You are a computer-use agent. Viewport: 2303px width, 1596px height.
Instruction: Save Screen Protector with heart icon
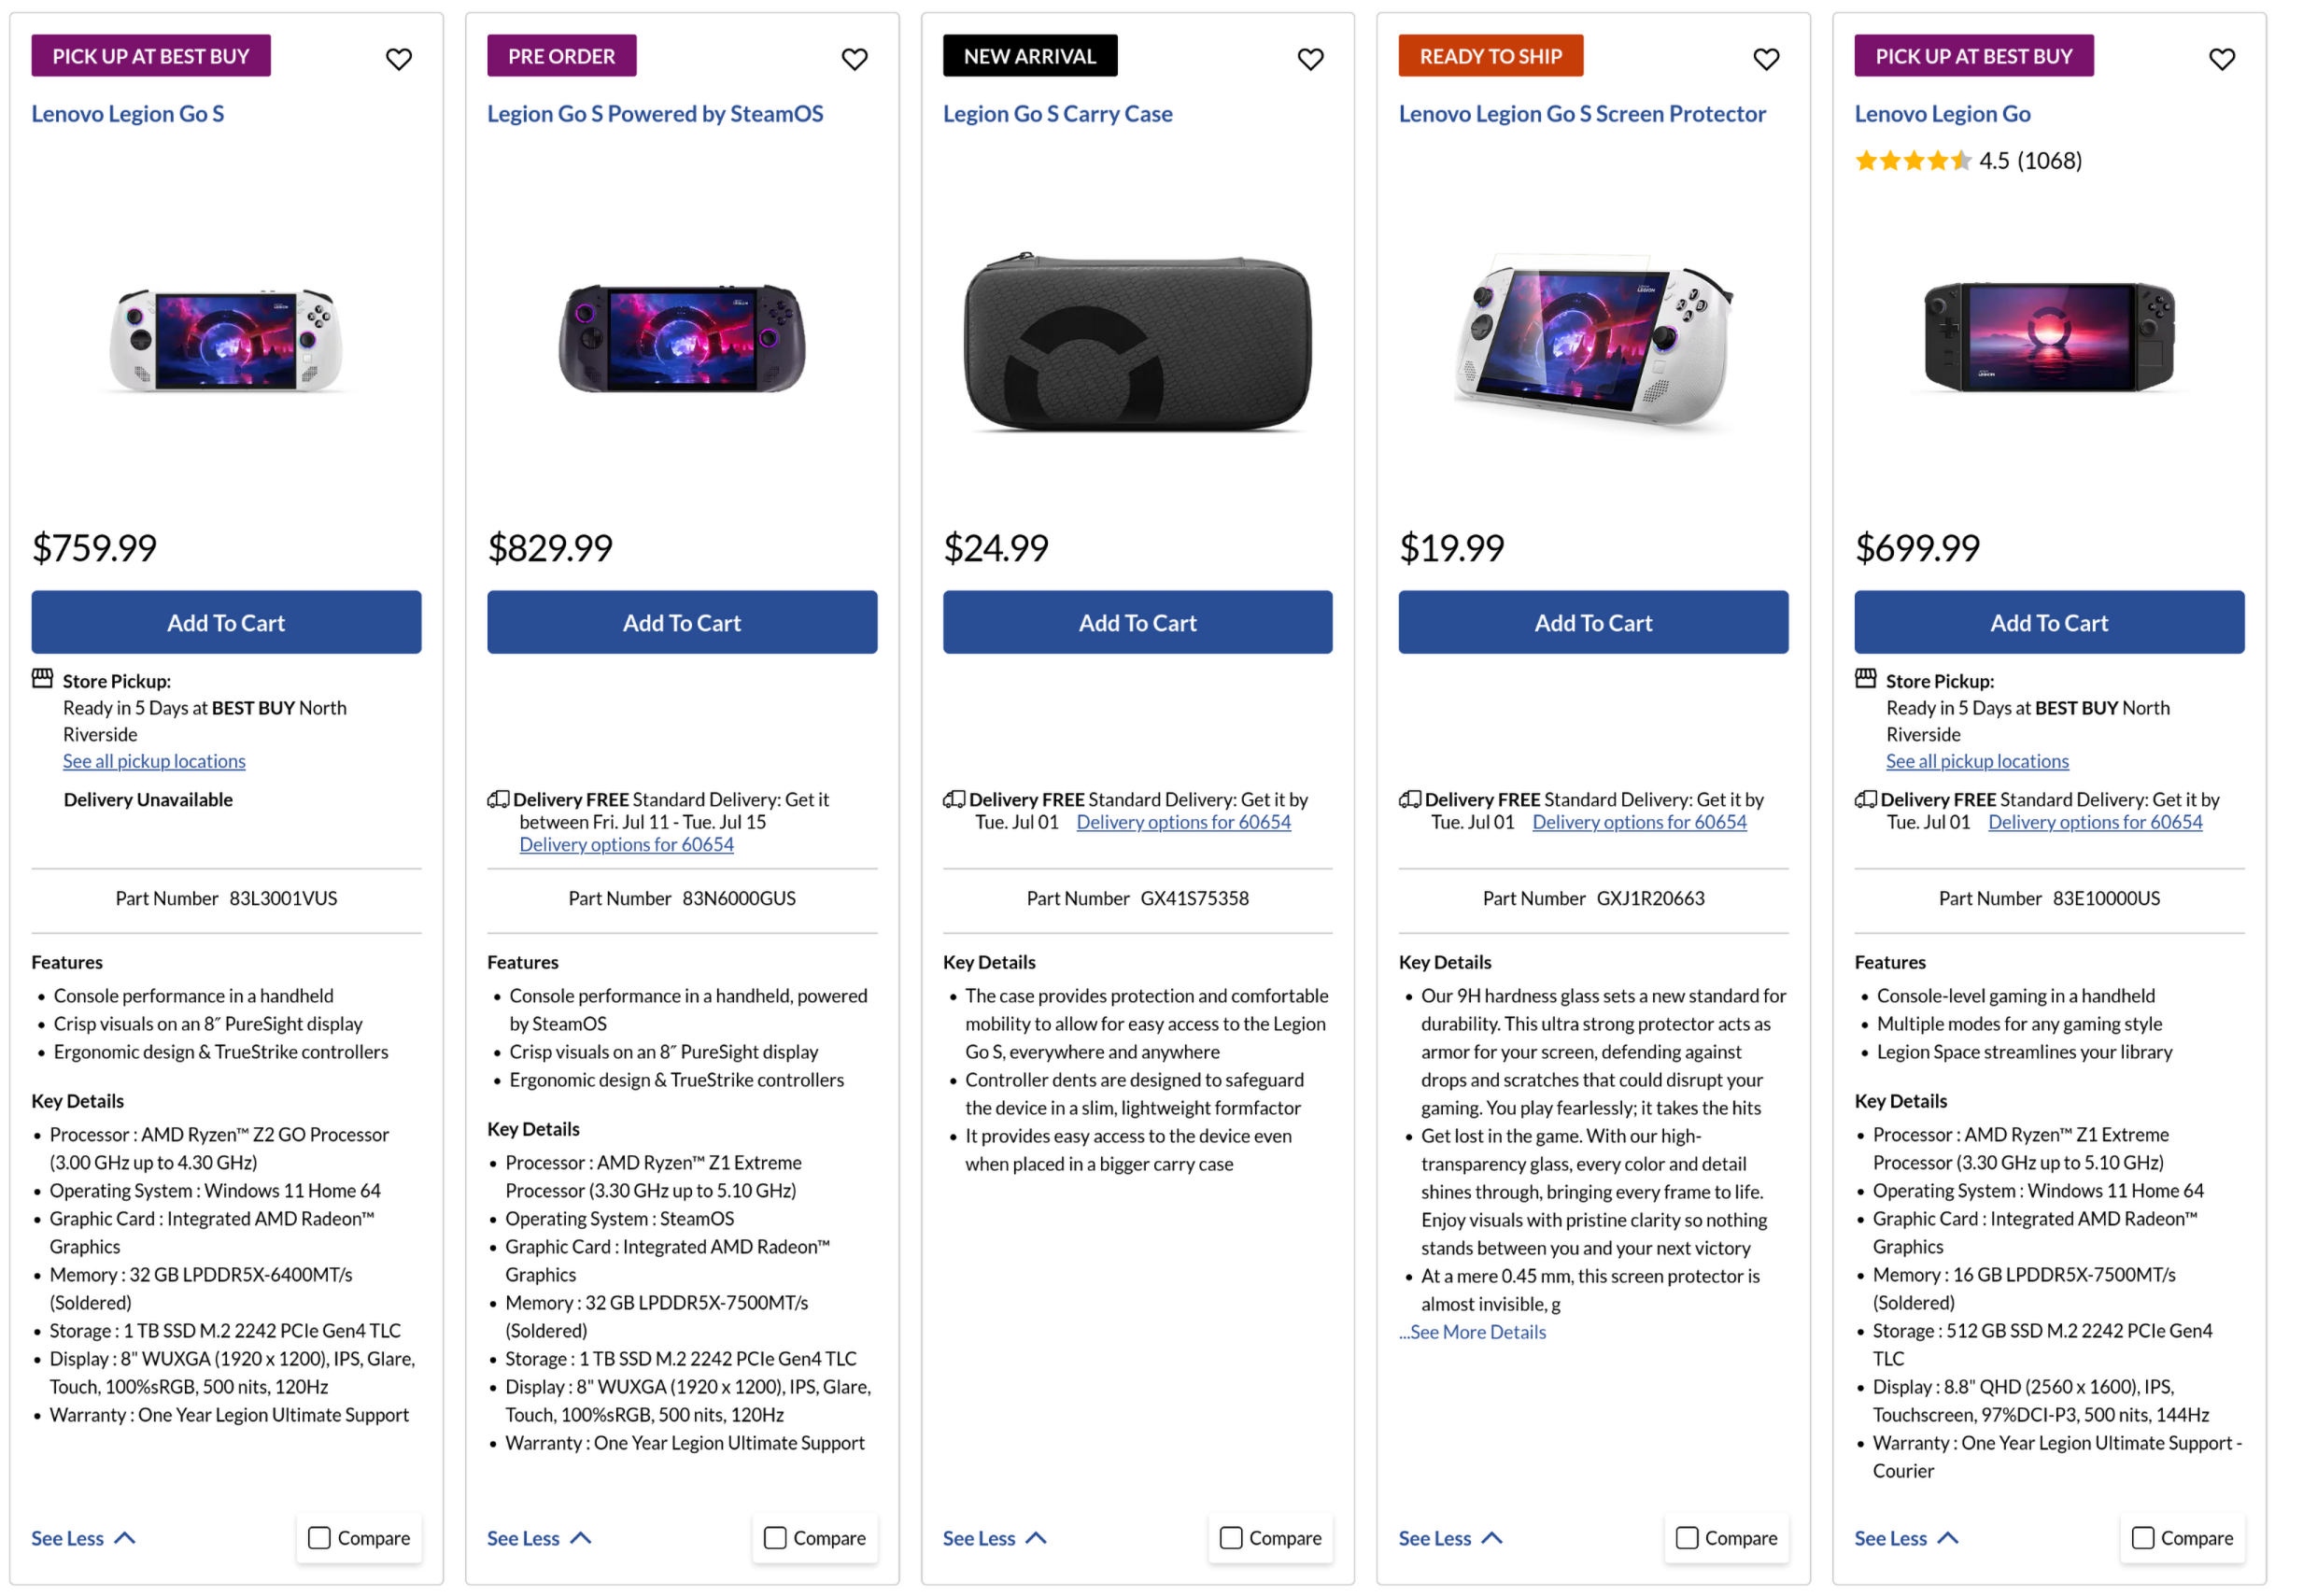pyautogui.click(x=1765, y=59)
